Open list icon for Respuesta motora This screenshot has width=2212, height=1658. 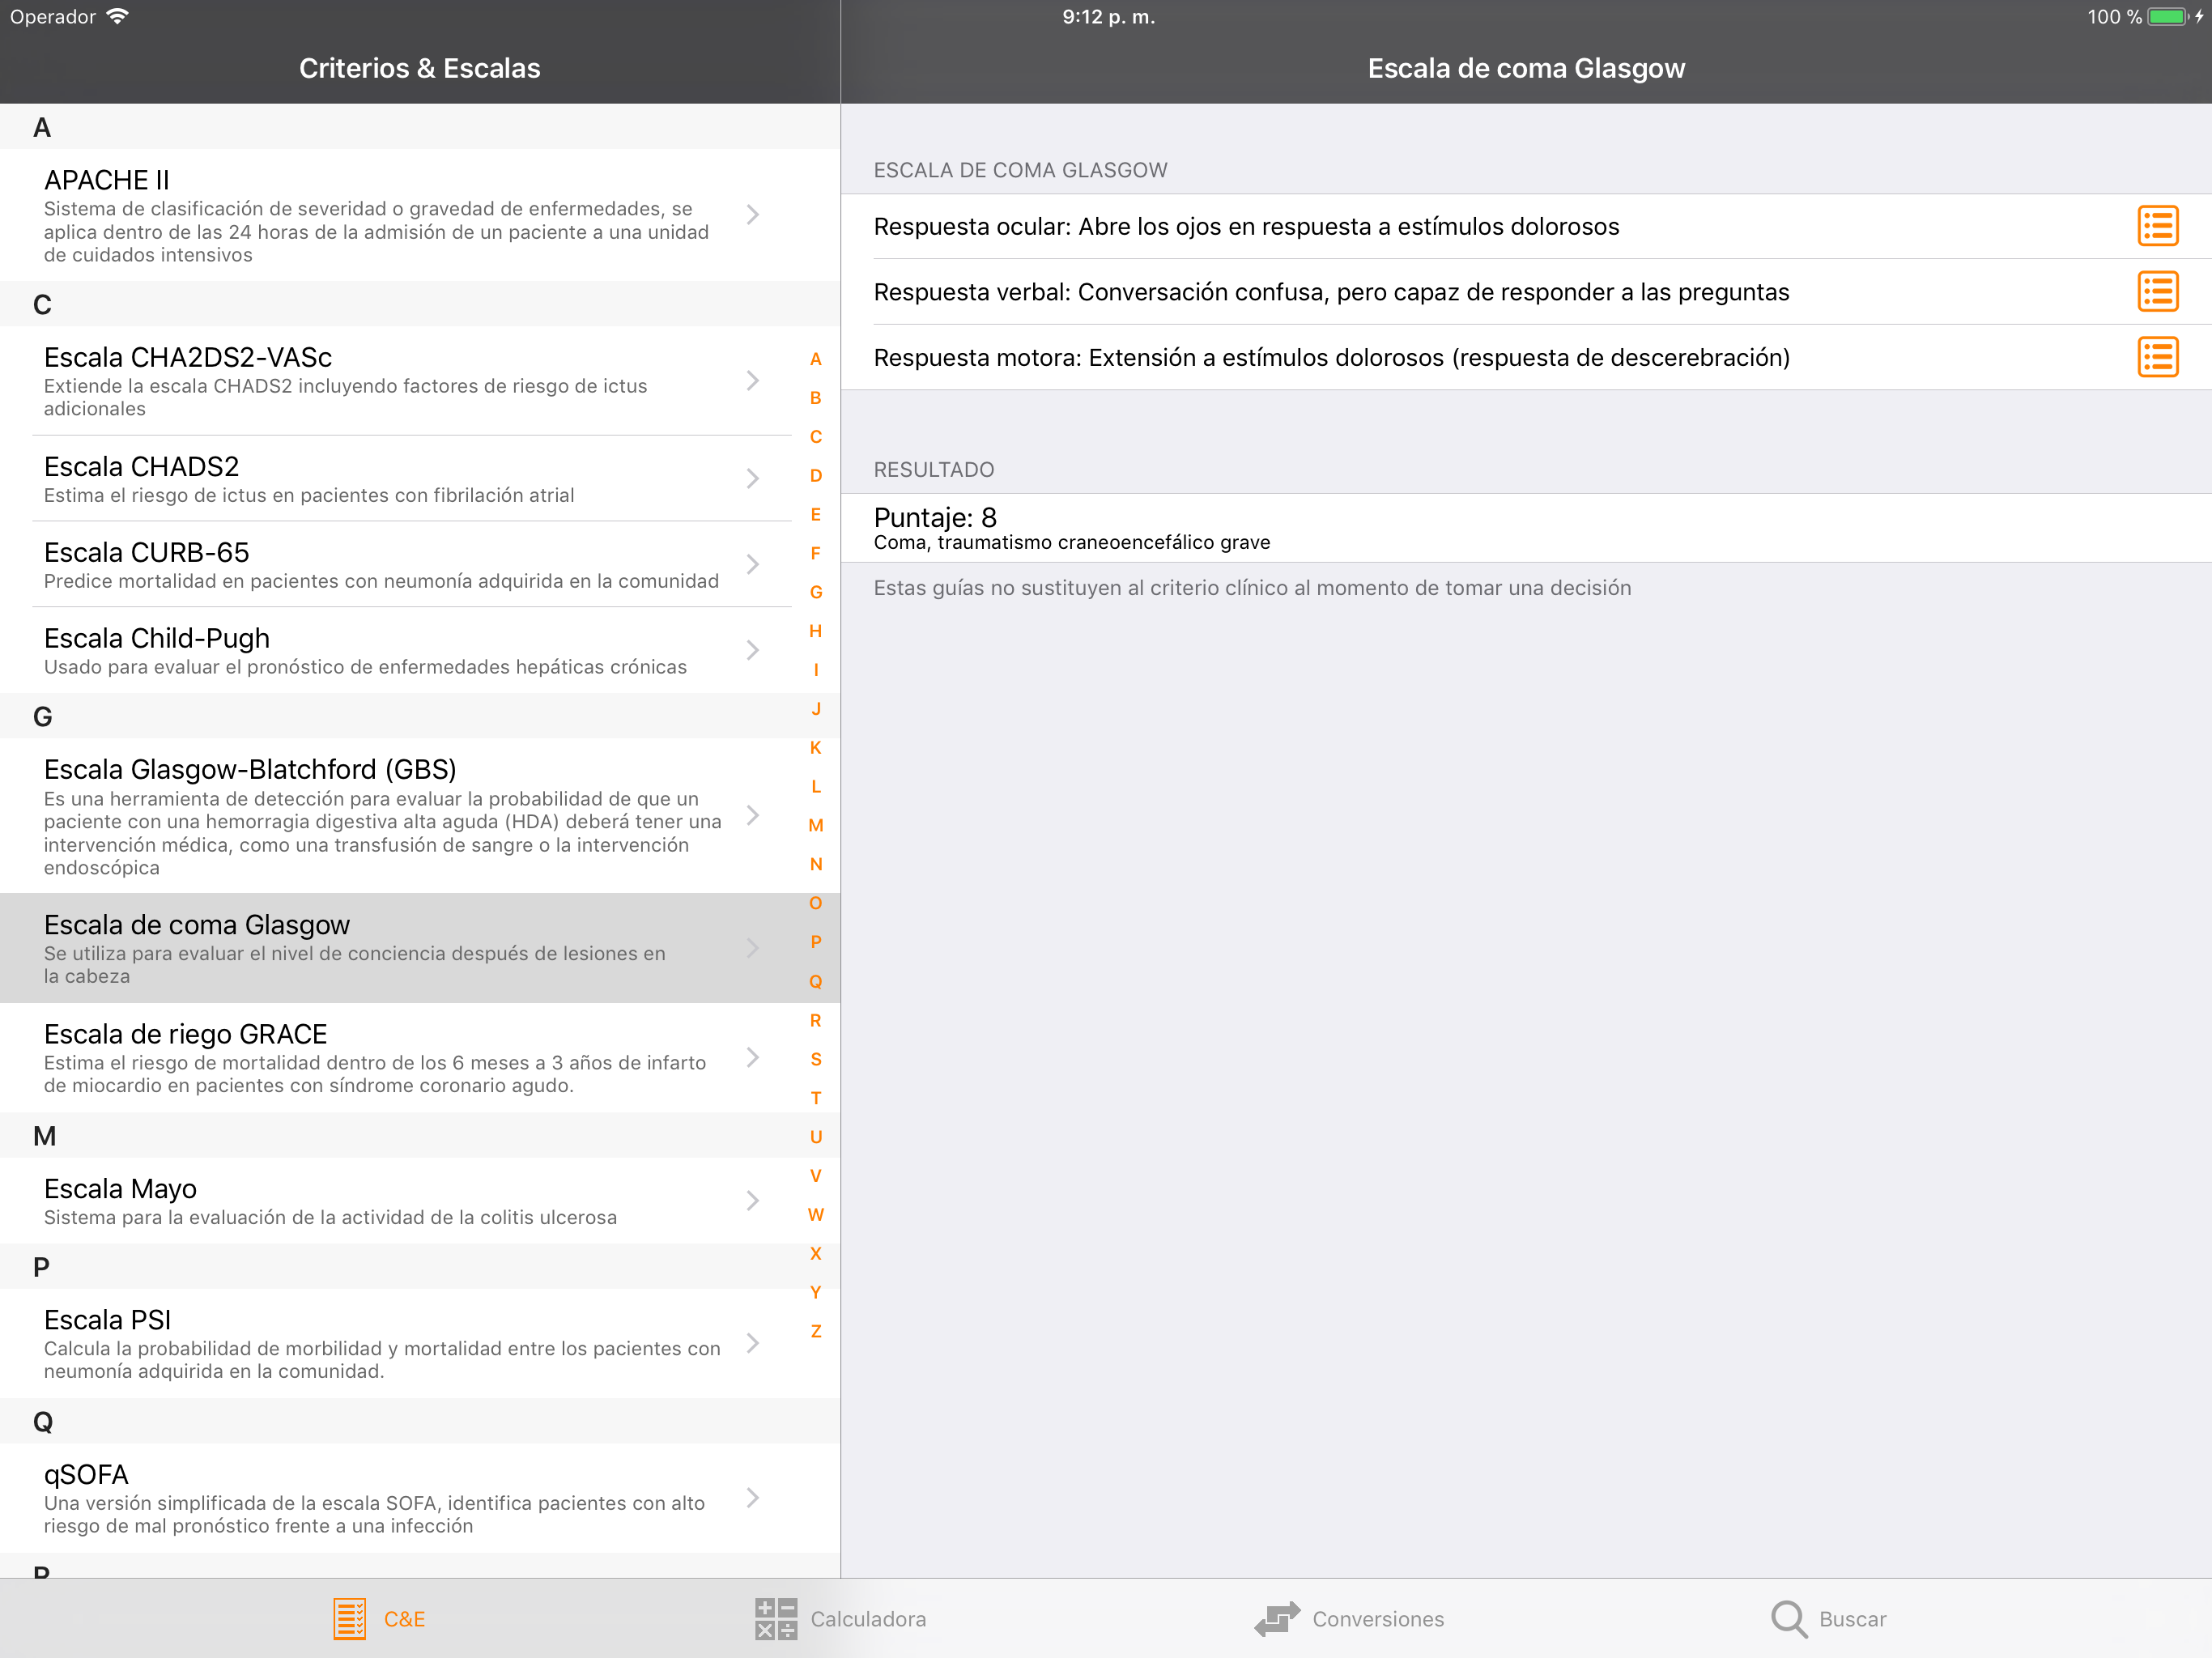pyautogui.click(x=2157, y=357)
